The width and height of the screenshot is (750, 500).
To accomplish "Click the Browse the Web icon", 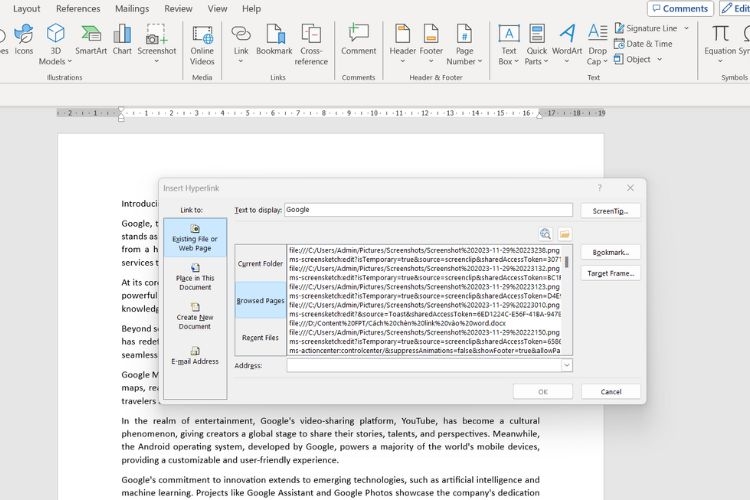I will click(545, 233).
